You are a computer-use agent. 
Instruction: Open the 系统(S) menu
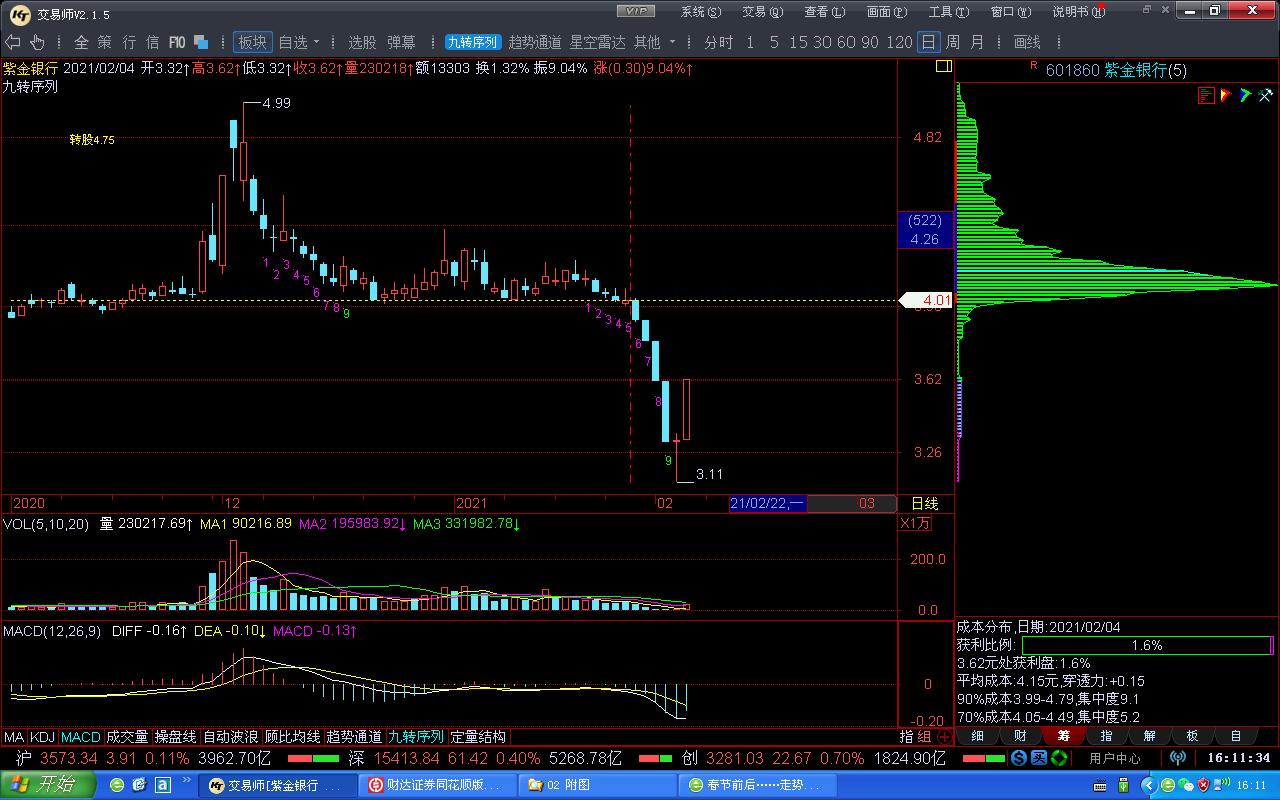click(x=700, y=12)
